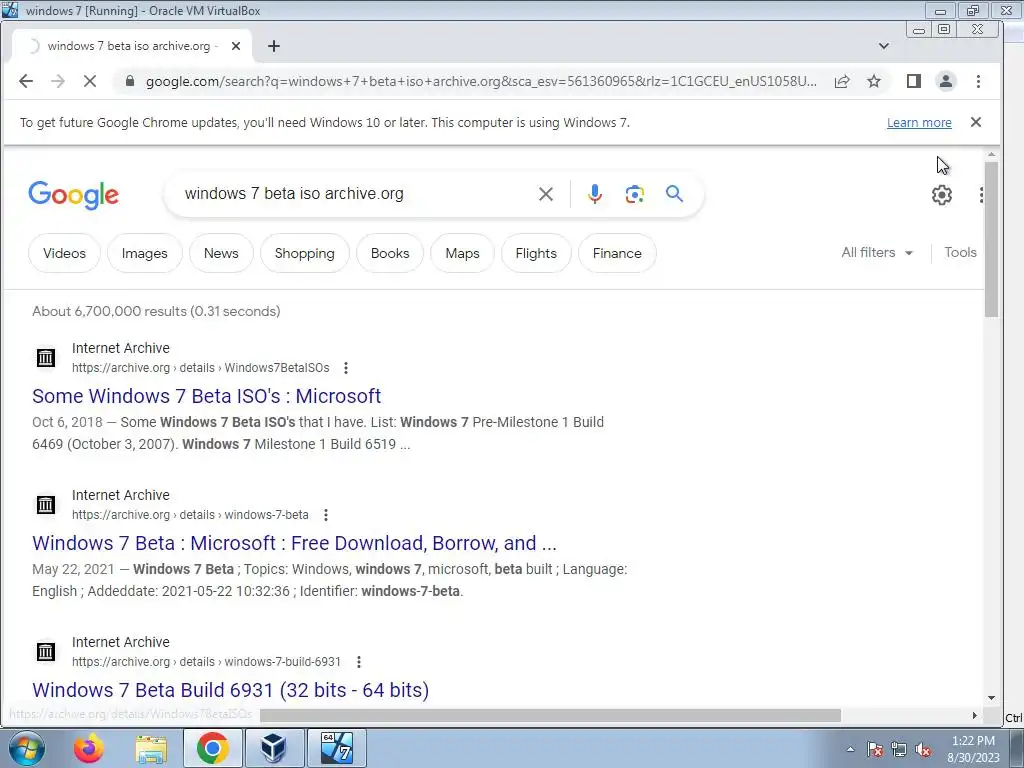The width and height of the screenshot is (1024, 768).
Task: Open the Chrome profile avatar
Action: [x=946, y=81]
